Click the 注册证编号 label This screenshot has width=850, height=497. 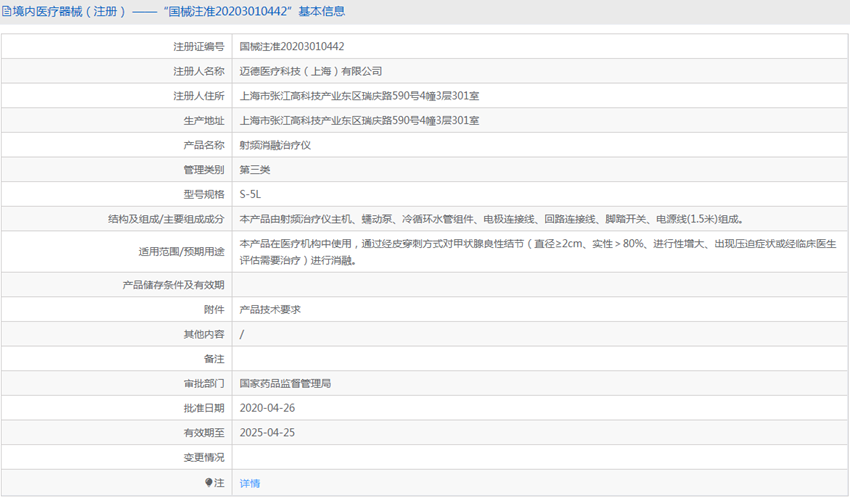[199, 47]
